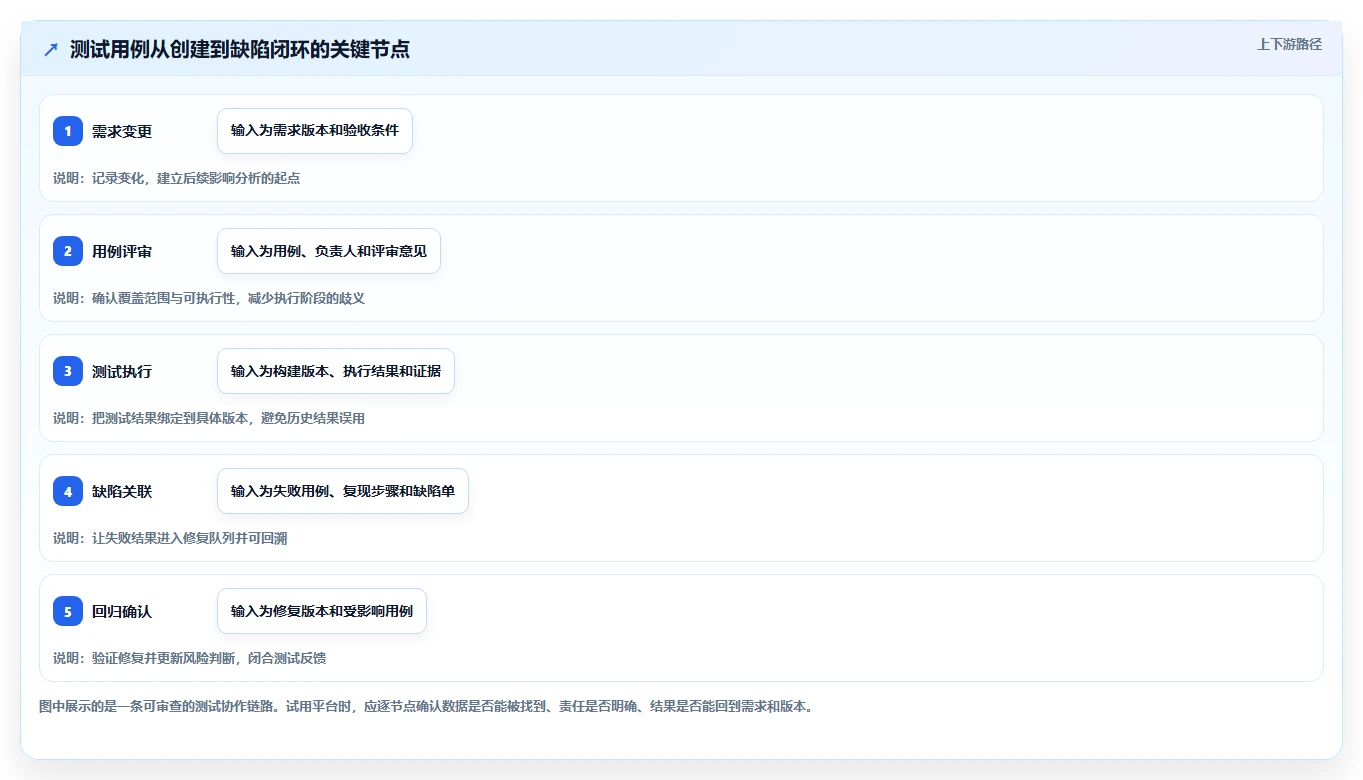1363x780 pixels.
Task: Click description 说明：确认覆盖范围与可执行性
Action: [209, 298]
